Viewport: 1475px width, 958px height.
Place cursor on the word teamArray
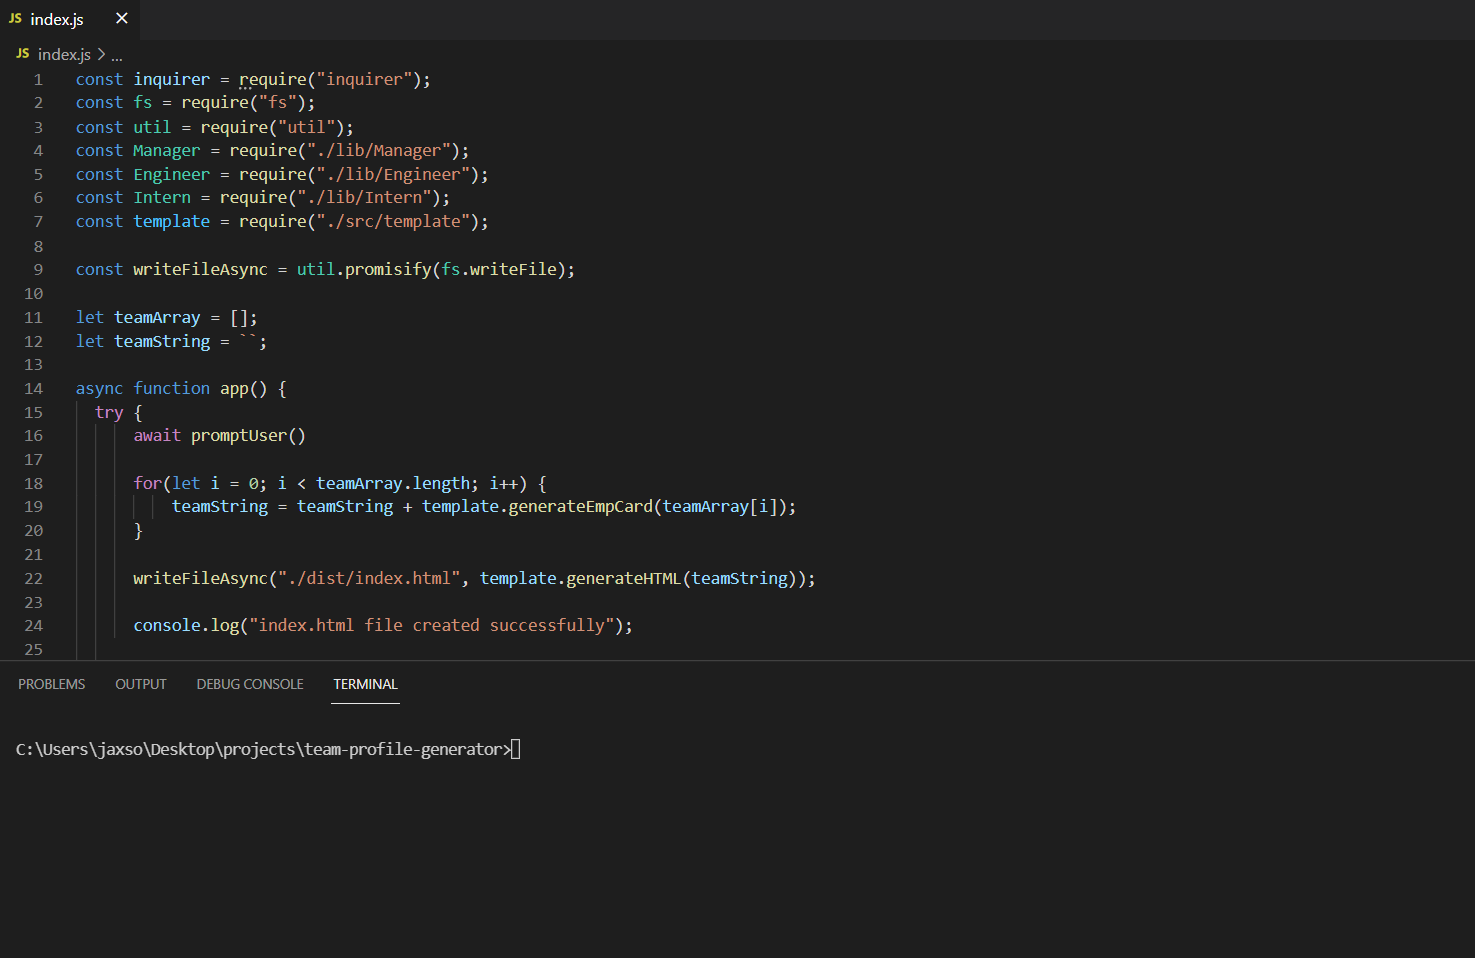157,317
